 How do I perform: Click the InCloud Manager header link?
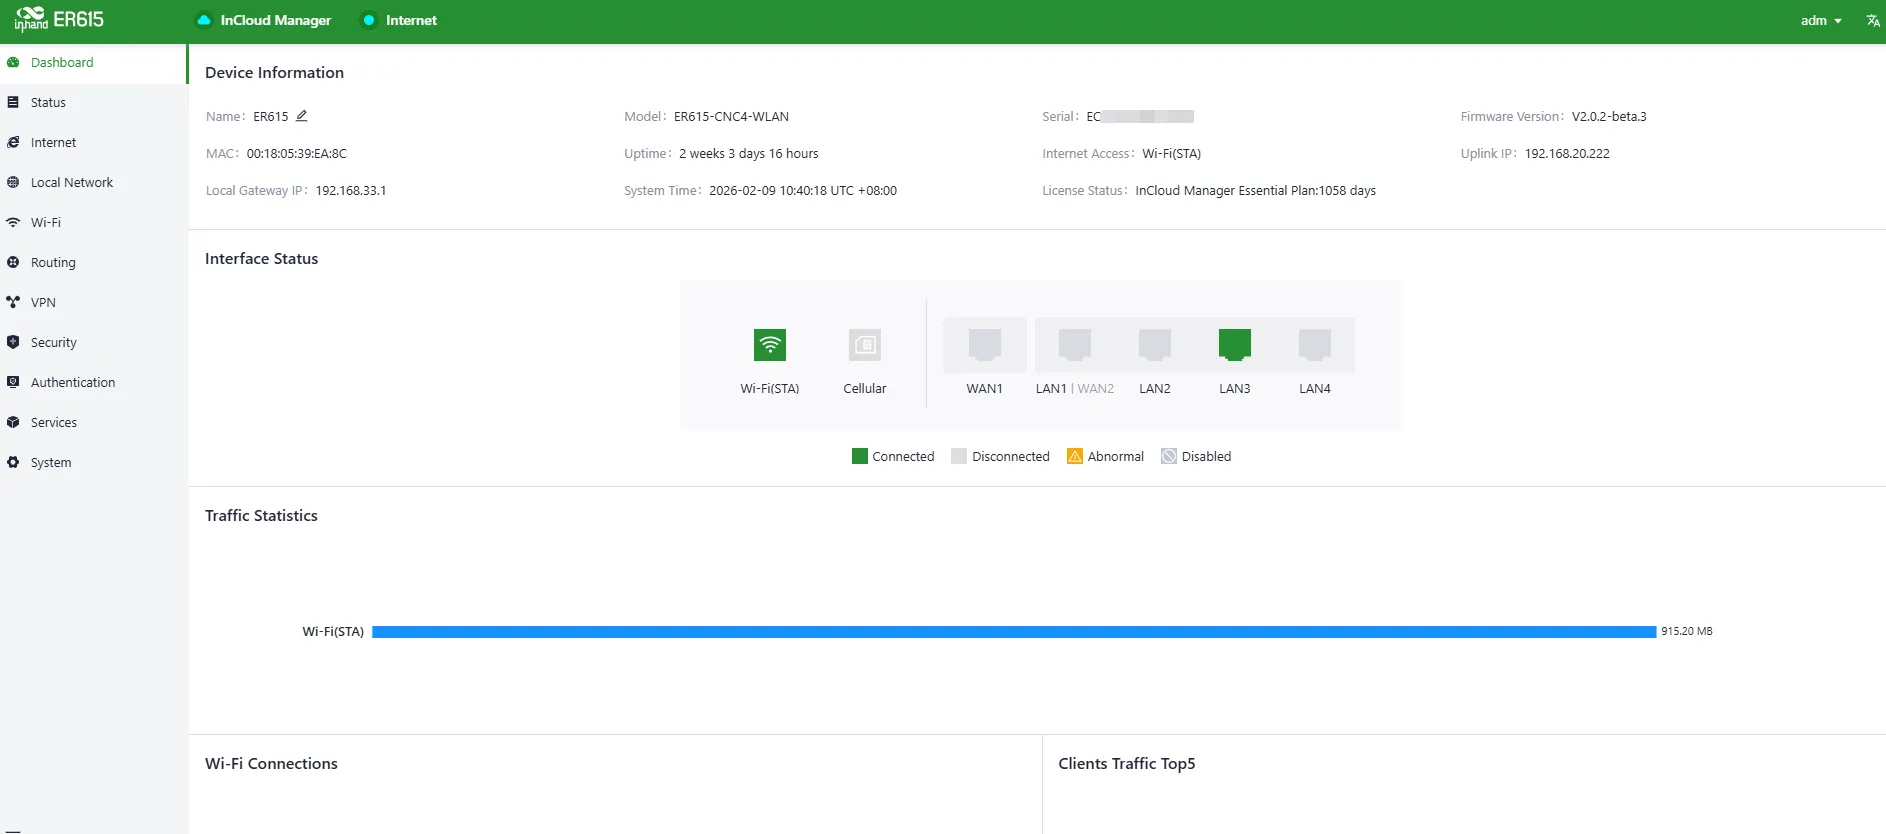point(276,20)
